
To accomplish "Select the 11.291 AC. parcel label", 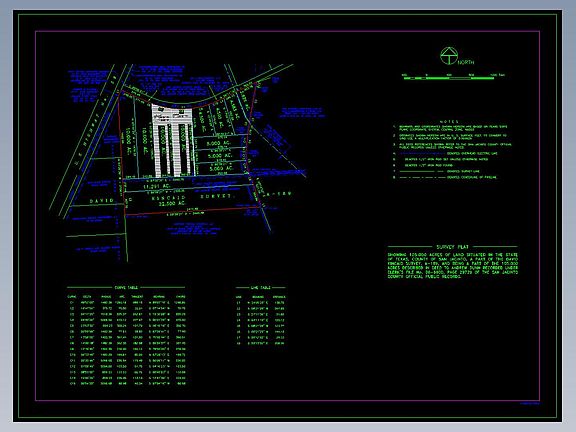I will pyautogui.click(x=157, y=187).
